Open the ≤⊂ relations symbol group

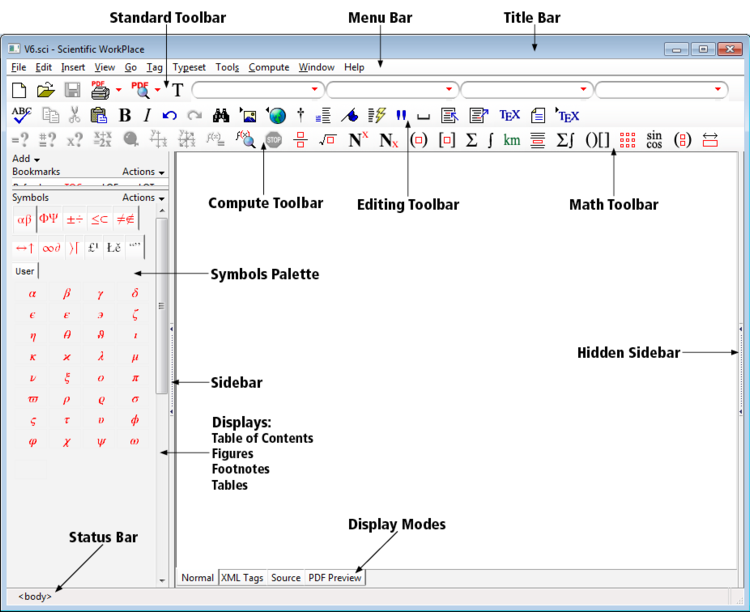[100, 220]
